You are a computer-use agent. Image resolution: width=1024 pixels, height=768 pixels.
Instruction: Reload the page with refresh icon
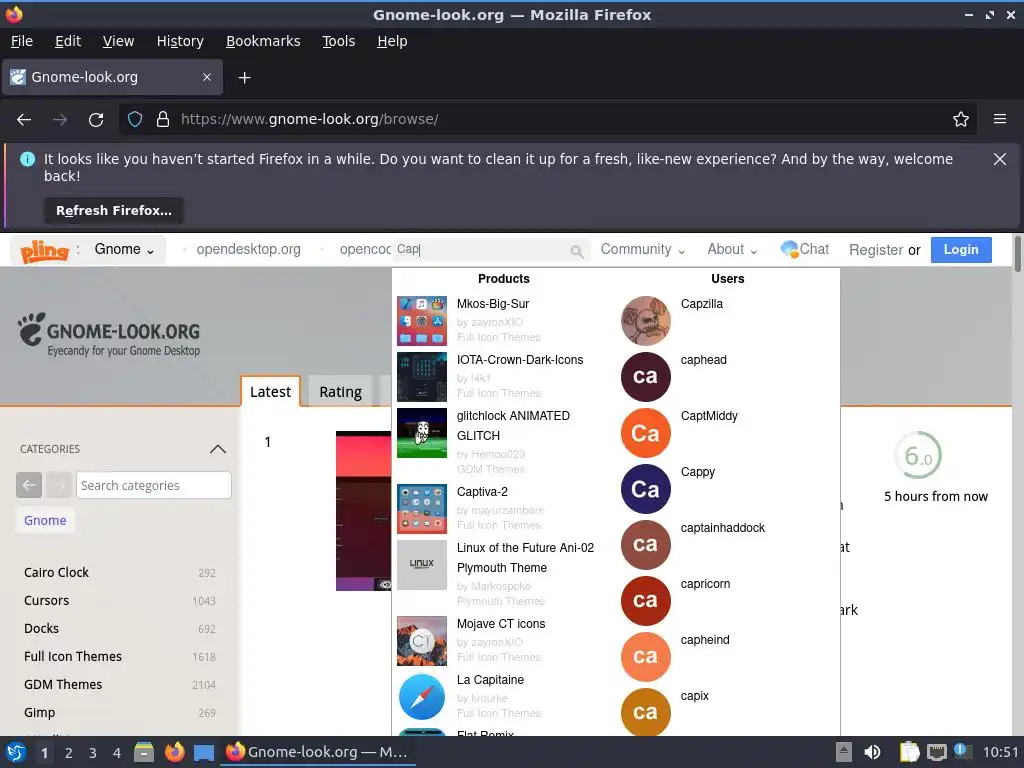click(96, 120)
